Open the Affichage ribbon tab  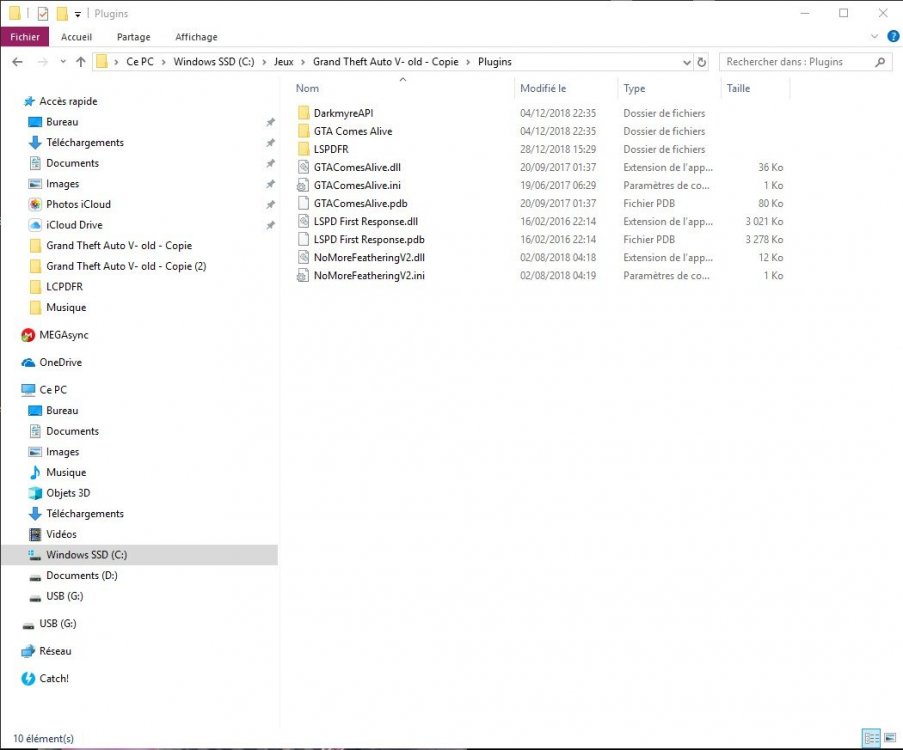pos(196,36)
